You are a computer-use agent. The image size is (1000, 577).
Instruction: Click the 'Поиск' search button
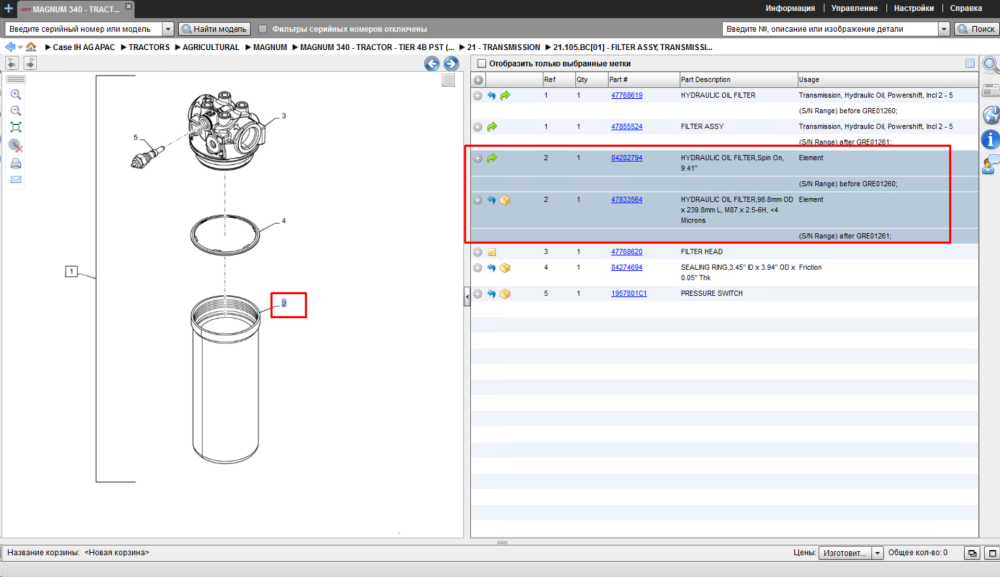pos(976,29)
